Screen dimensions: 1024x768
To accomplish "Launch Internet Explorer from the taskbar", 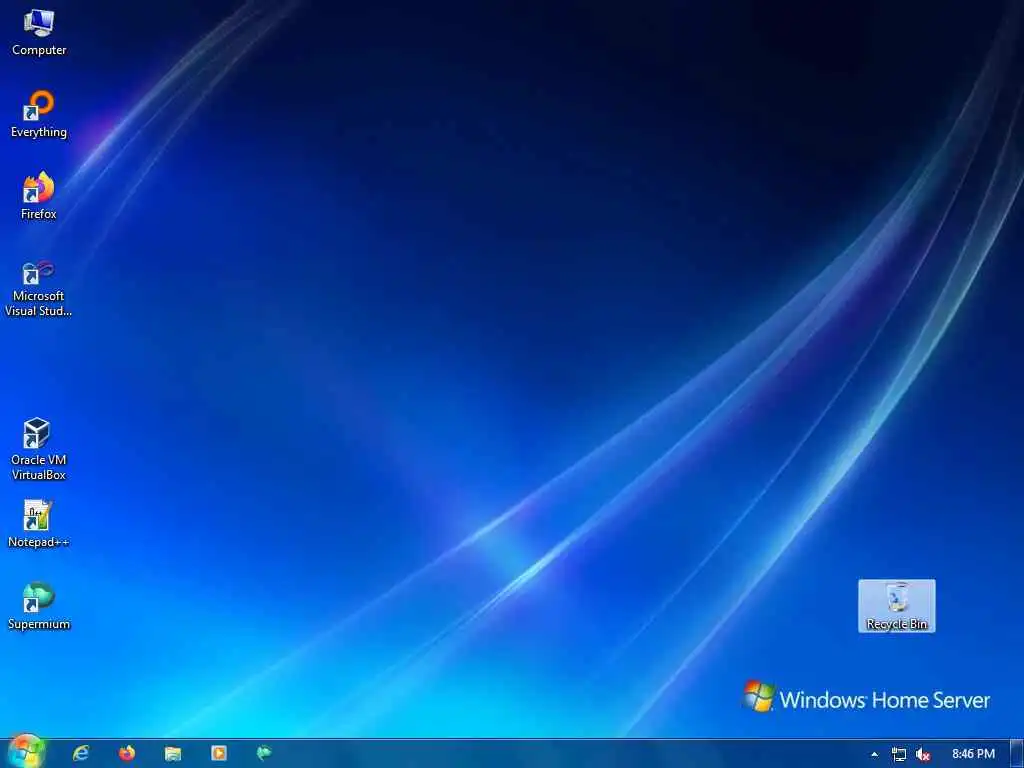I will (81, 754).
